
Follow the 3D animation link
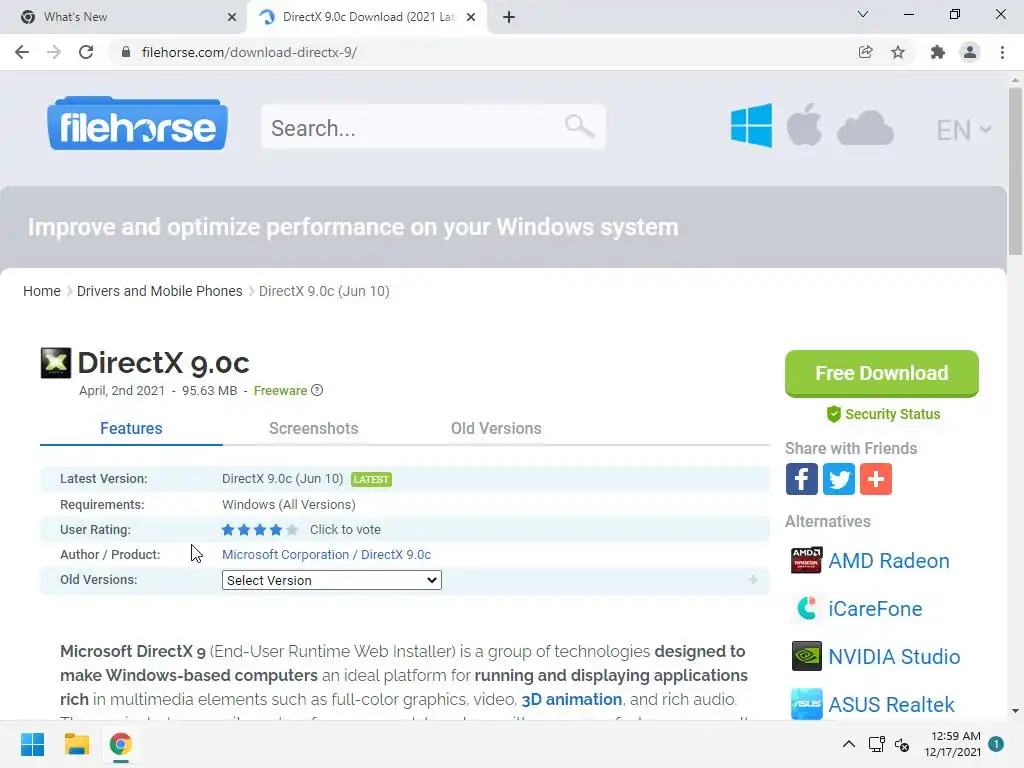click(x=571, y=699)
